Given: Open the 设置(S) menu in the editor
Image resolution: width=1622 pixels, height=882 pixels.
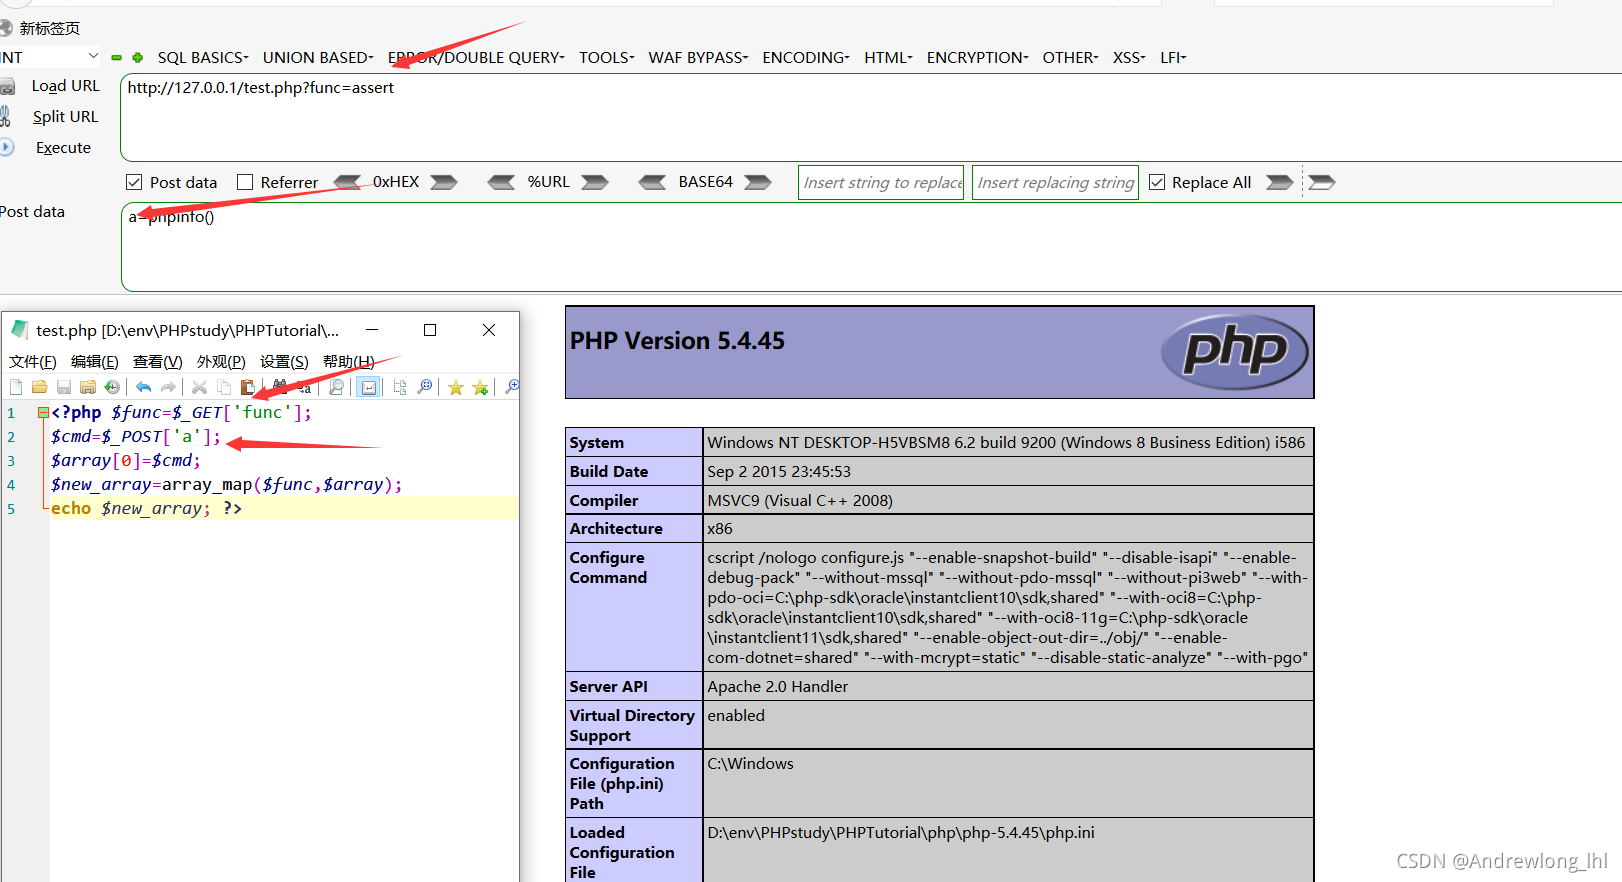Looking at the screenshot, I should [284, 362].
